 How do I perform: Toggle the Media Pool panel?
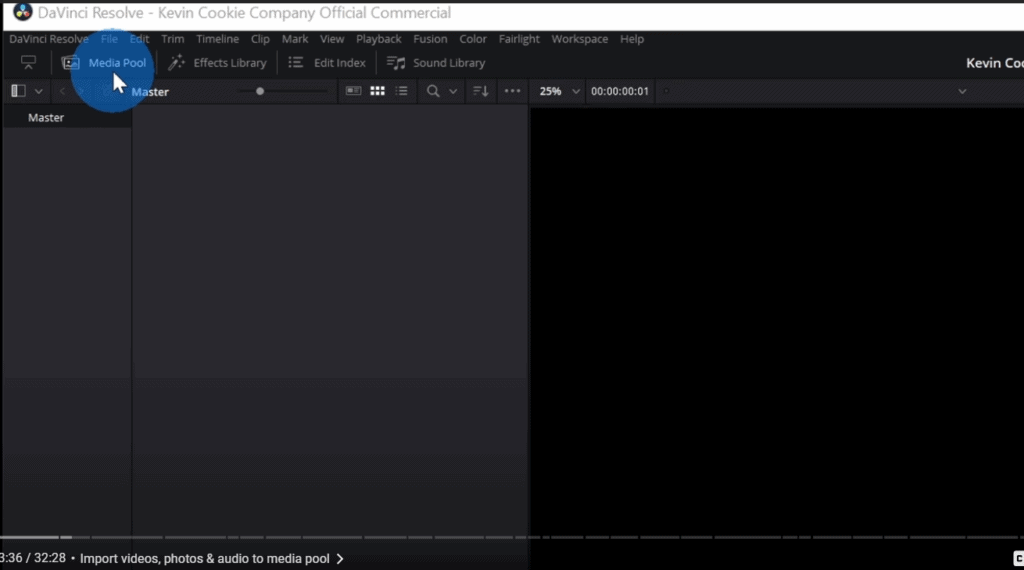104,63
